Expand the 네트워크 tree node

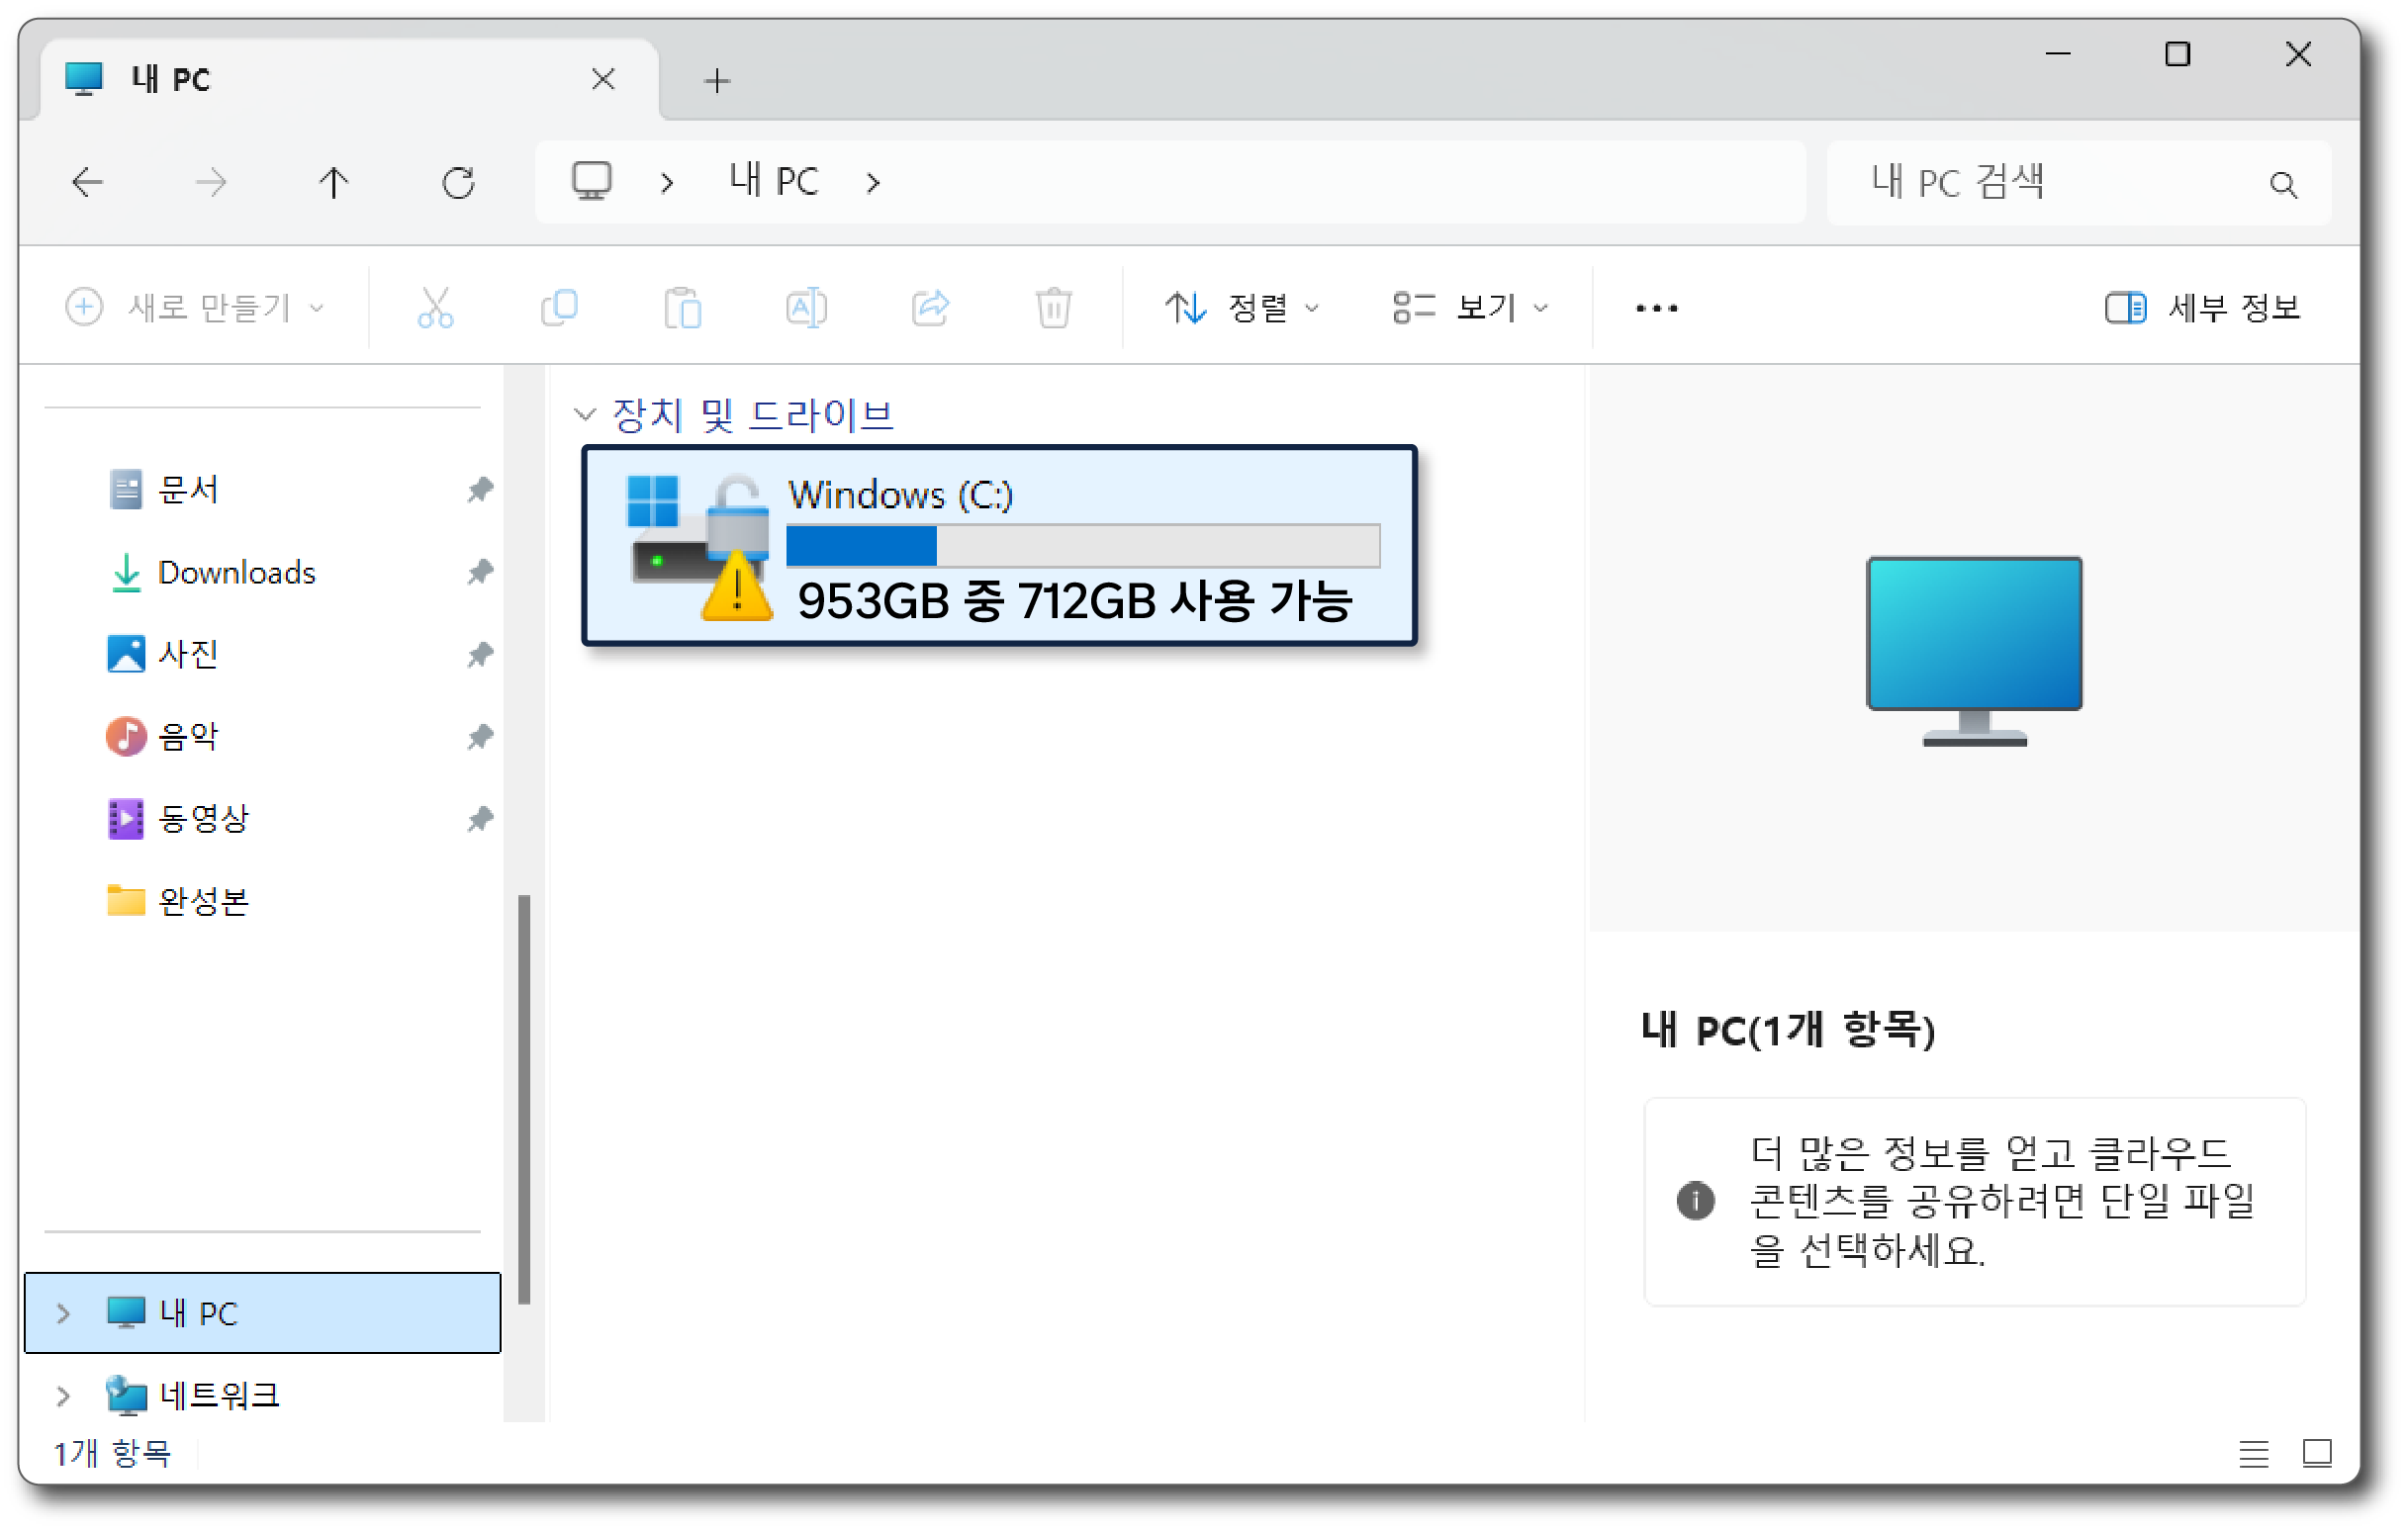(x=63, y=1396)
